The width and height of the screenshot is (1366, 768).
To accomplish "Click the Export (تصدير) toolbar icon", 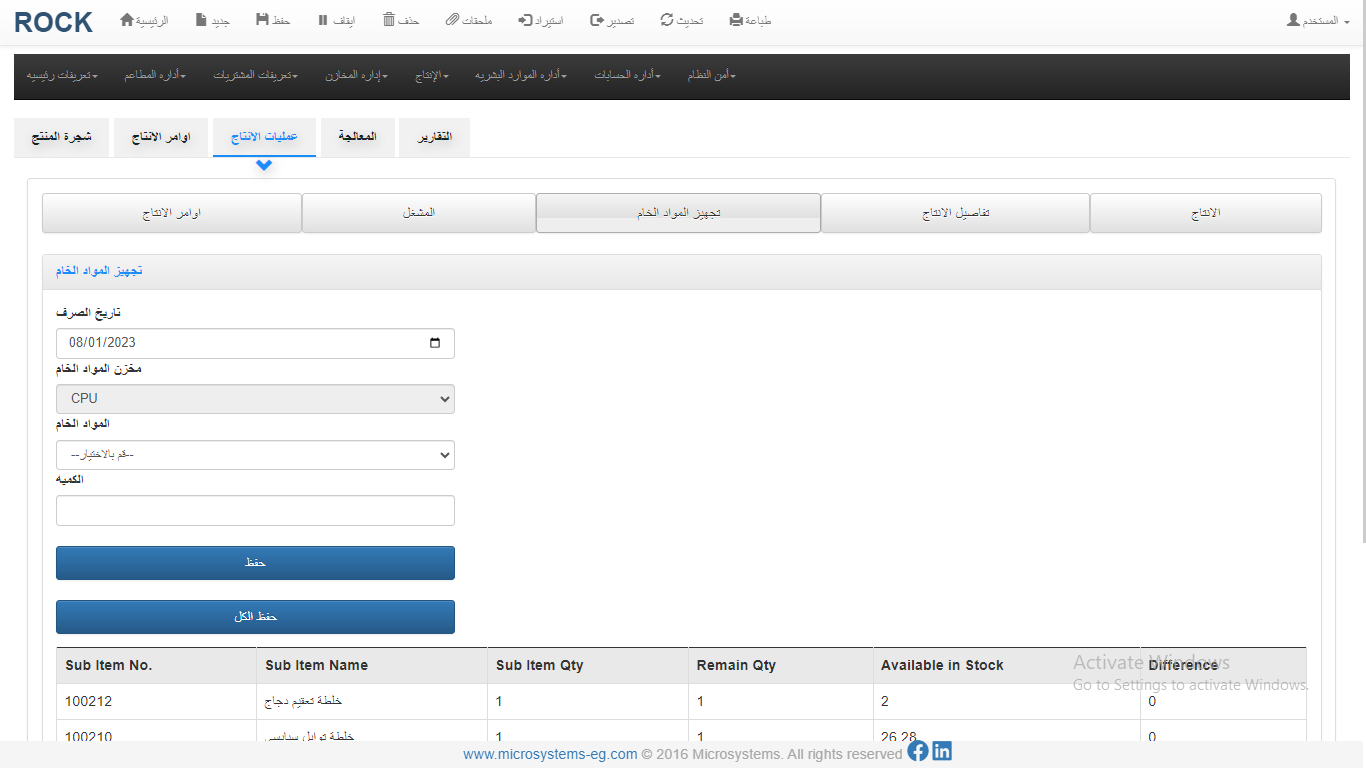I will 597,20.
